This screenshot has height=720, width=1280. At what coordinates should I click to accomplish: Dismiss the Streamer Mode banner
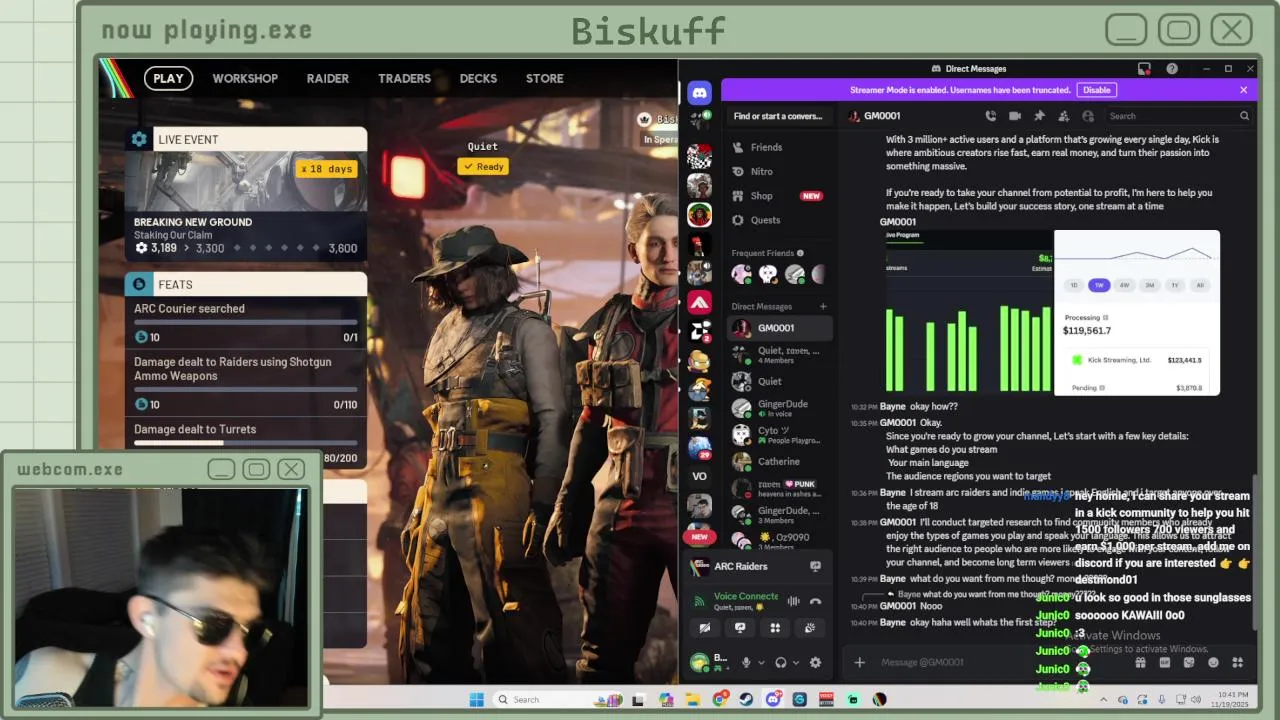[x=1244, y=90]
